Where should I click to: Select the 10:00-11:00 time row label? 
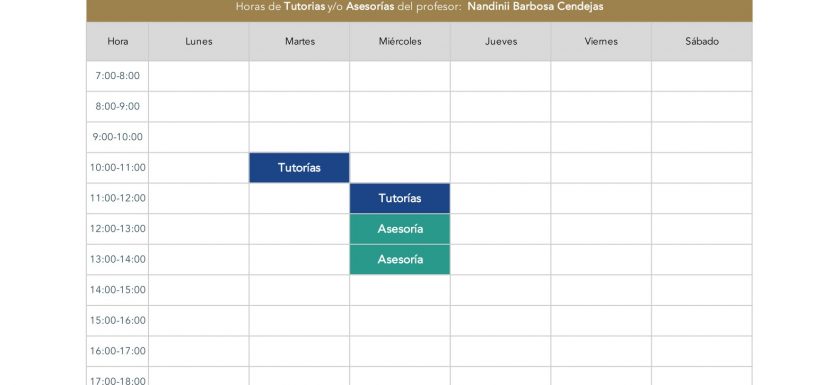tap(117, 168)
